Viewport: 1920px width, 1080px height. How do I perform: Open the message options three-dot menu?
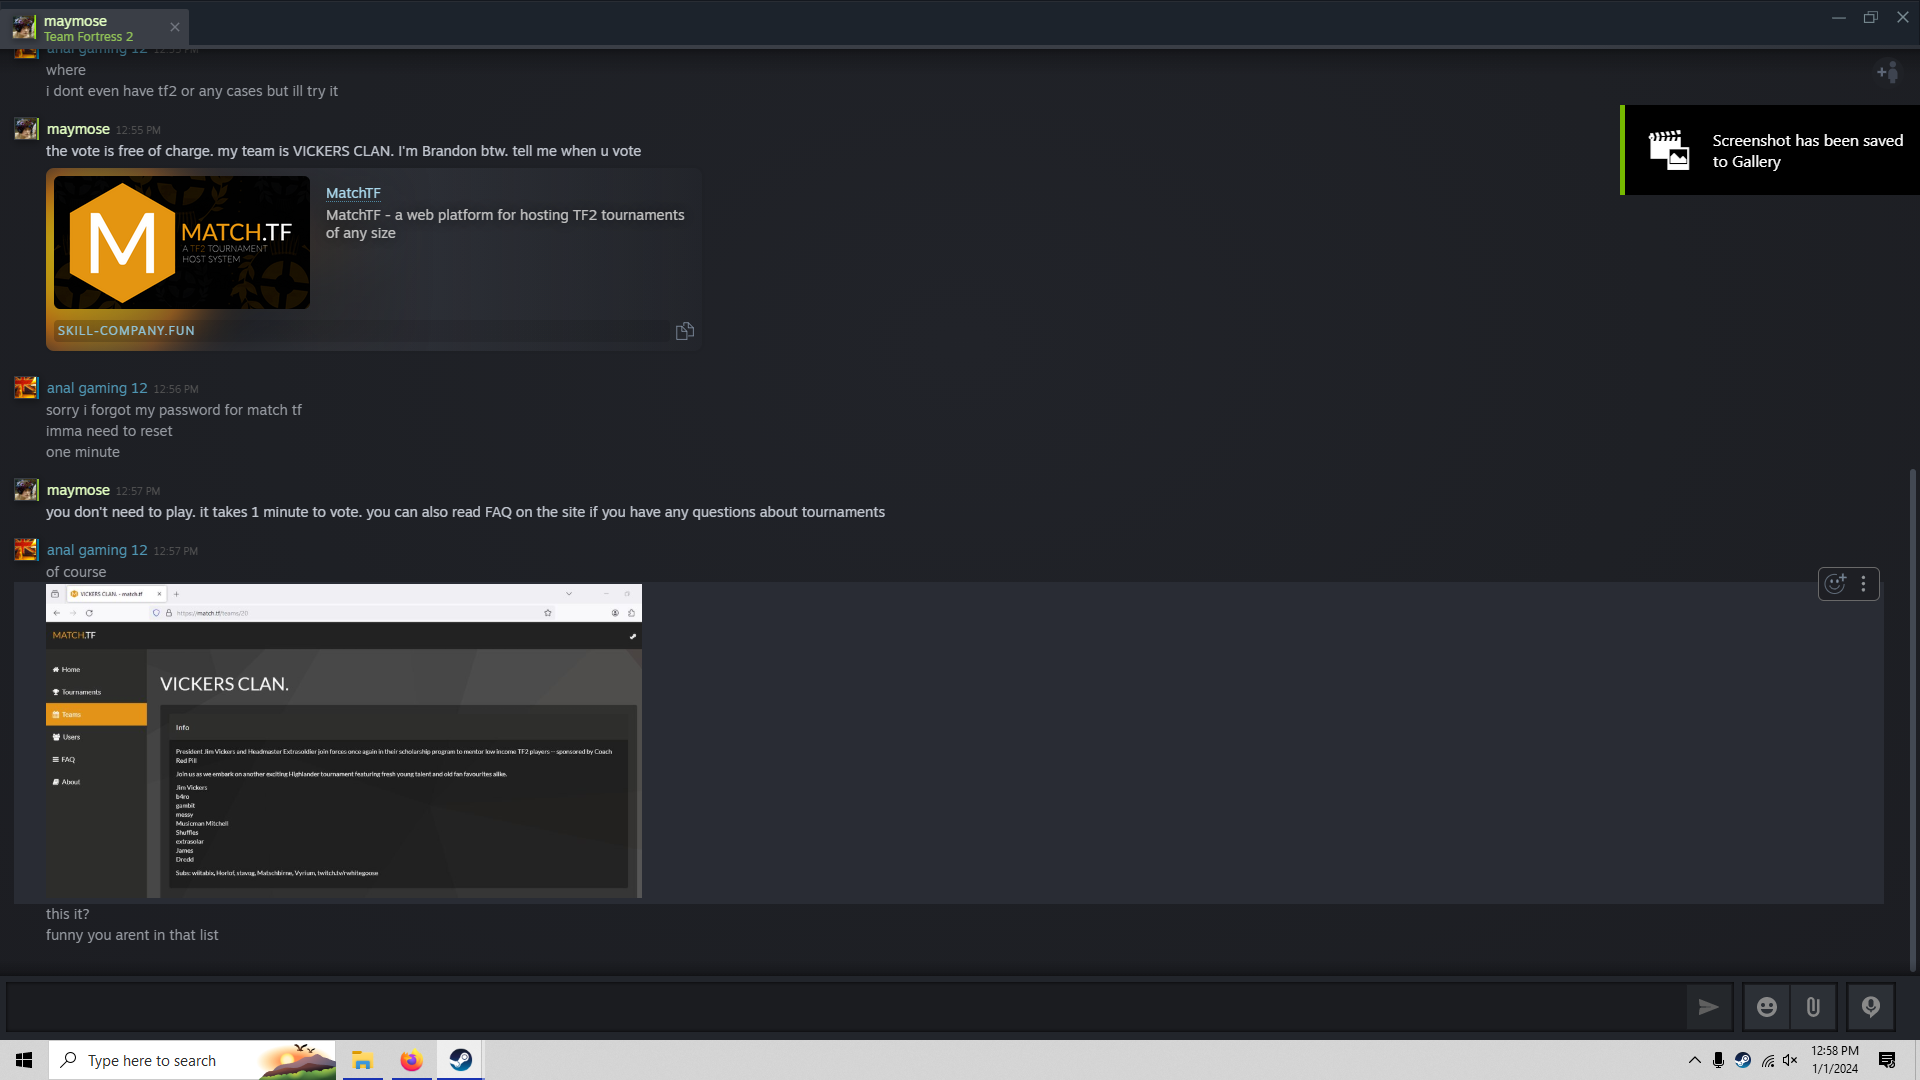click(1863, 584)
